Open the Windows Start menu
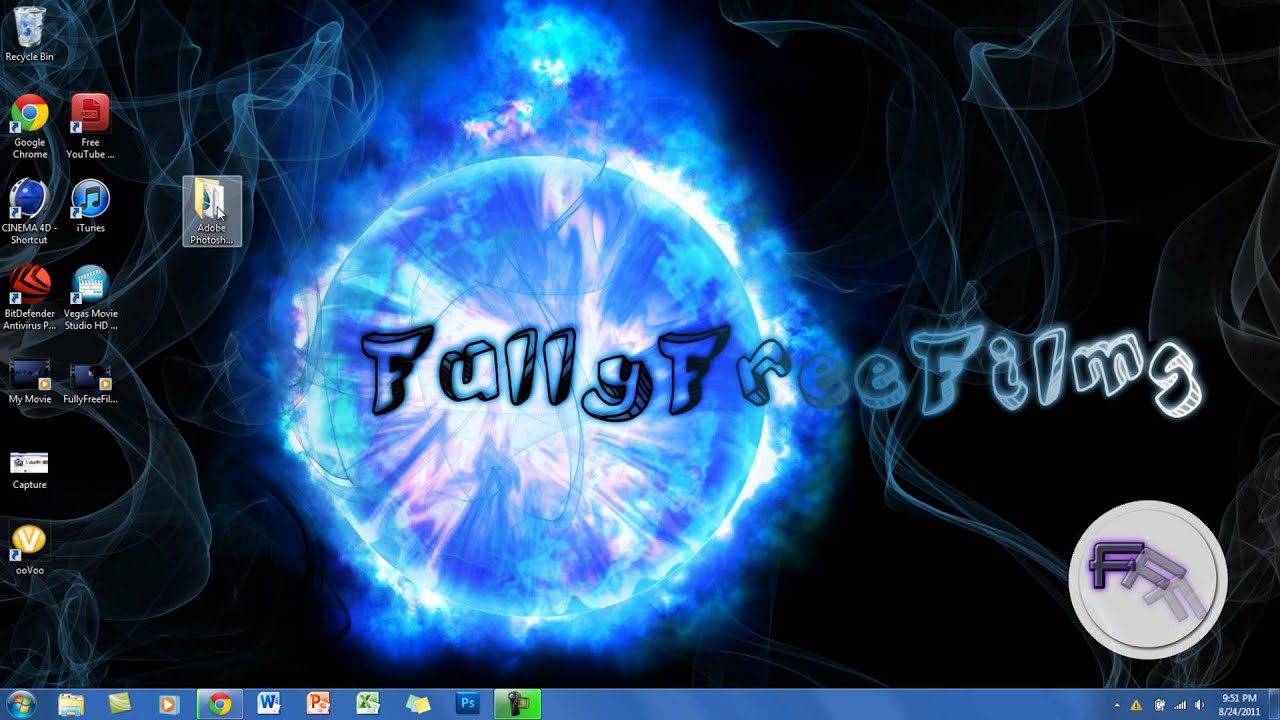The width and height of the screenshot is (1280, 720). [x=20, y=704]
